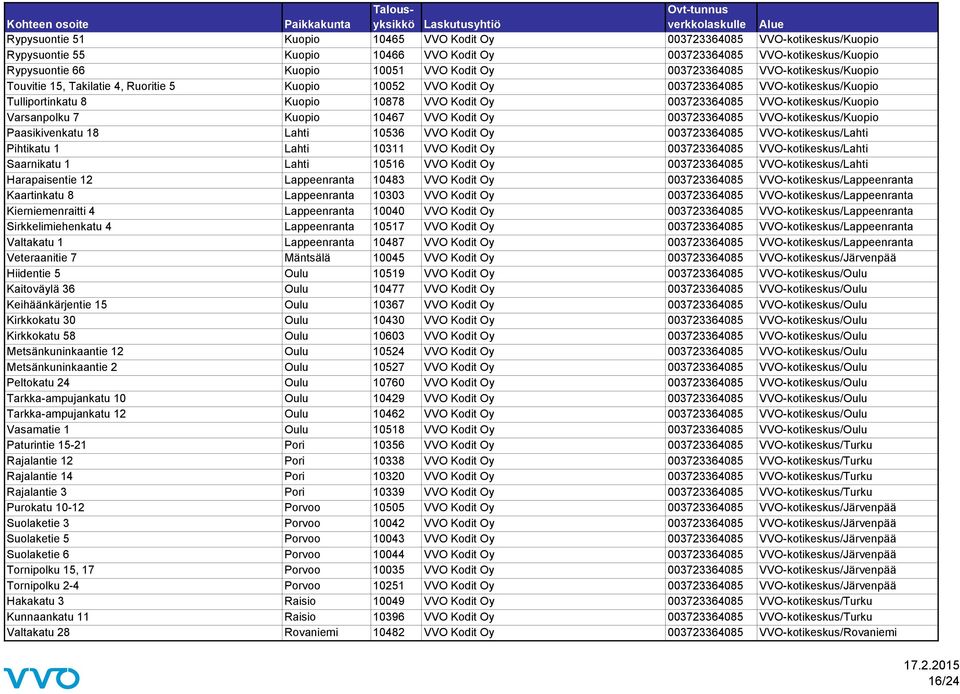Click the 'Talous-yksikkö' column header
The height and width of the screenshot is (694, 960).
pyautogui.click(x=394, y=17)
